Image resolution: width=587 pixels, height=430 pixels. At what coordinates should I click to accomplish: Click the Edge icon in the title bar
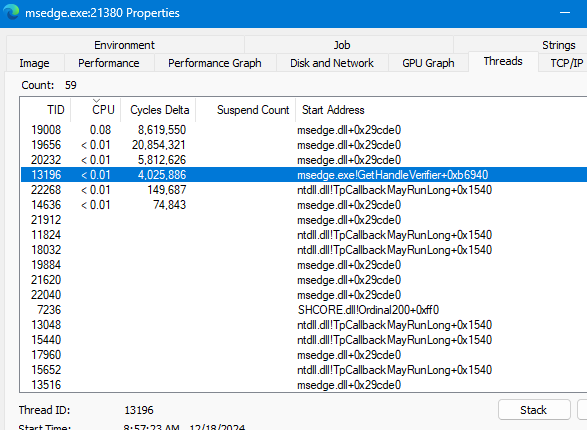11,12
